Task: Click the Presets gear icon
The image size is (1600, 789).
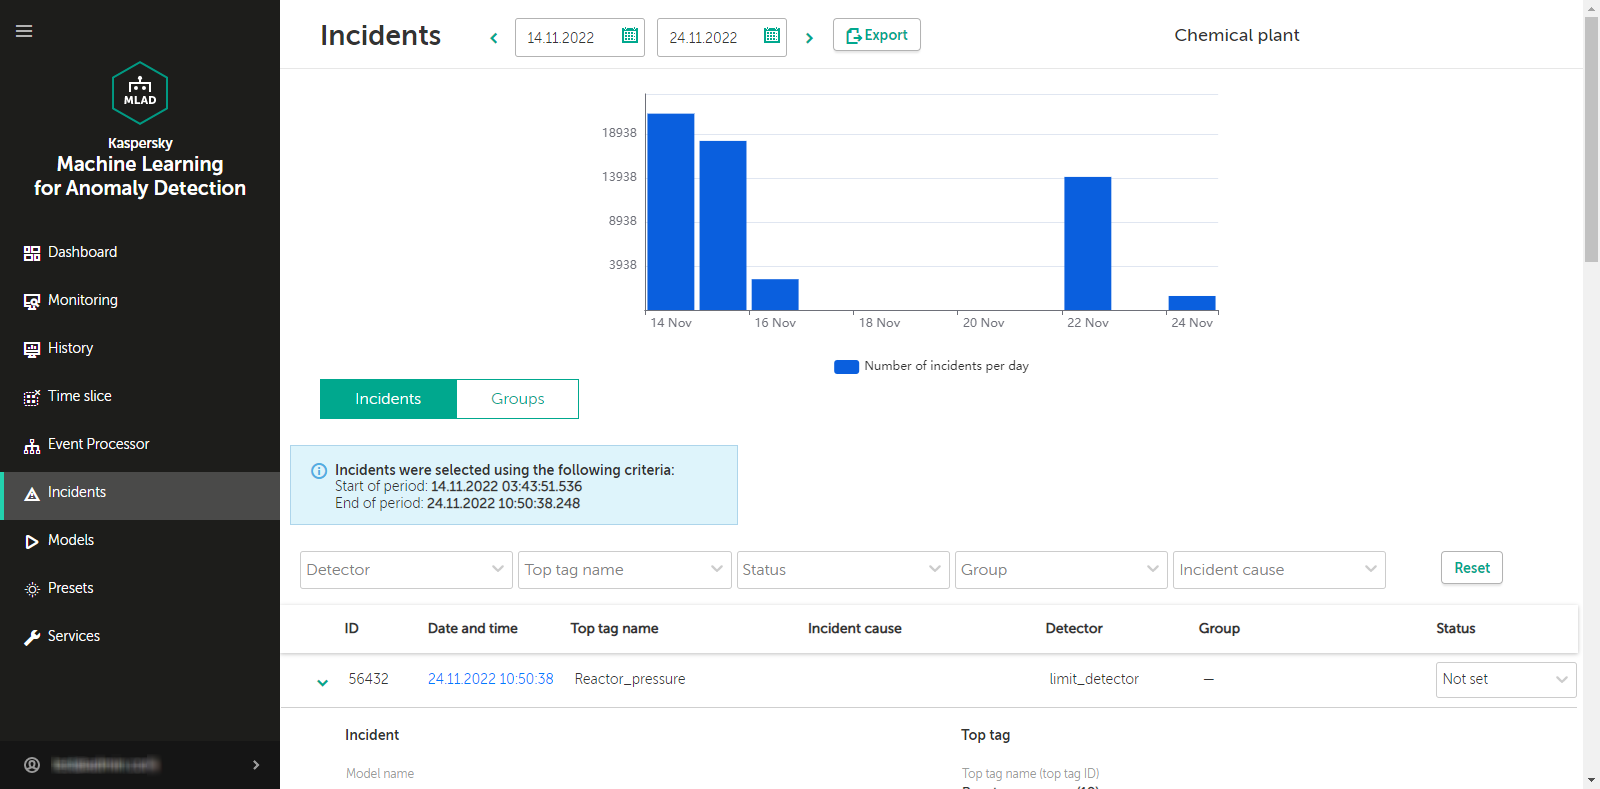Action: pos(32,589)
